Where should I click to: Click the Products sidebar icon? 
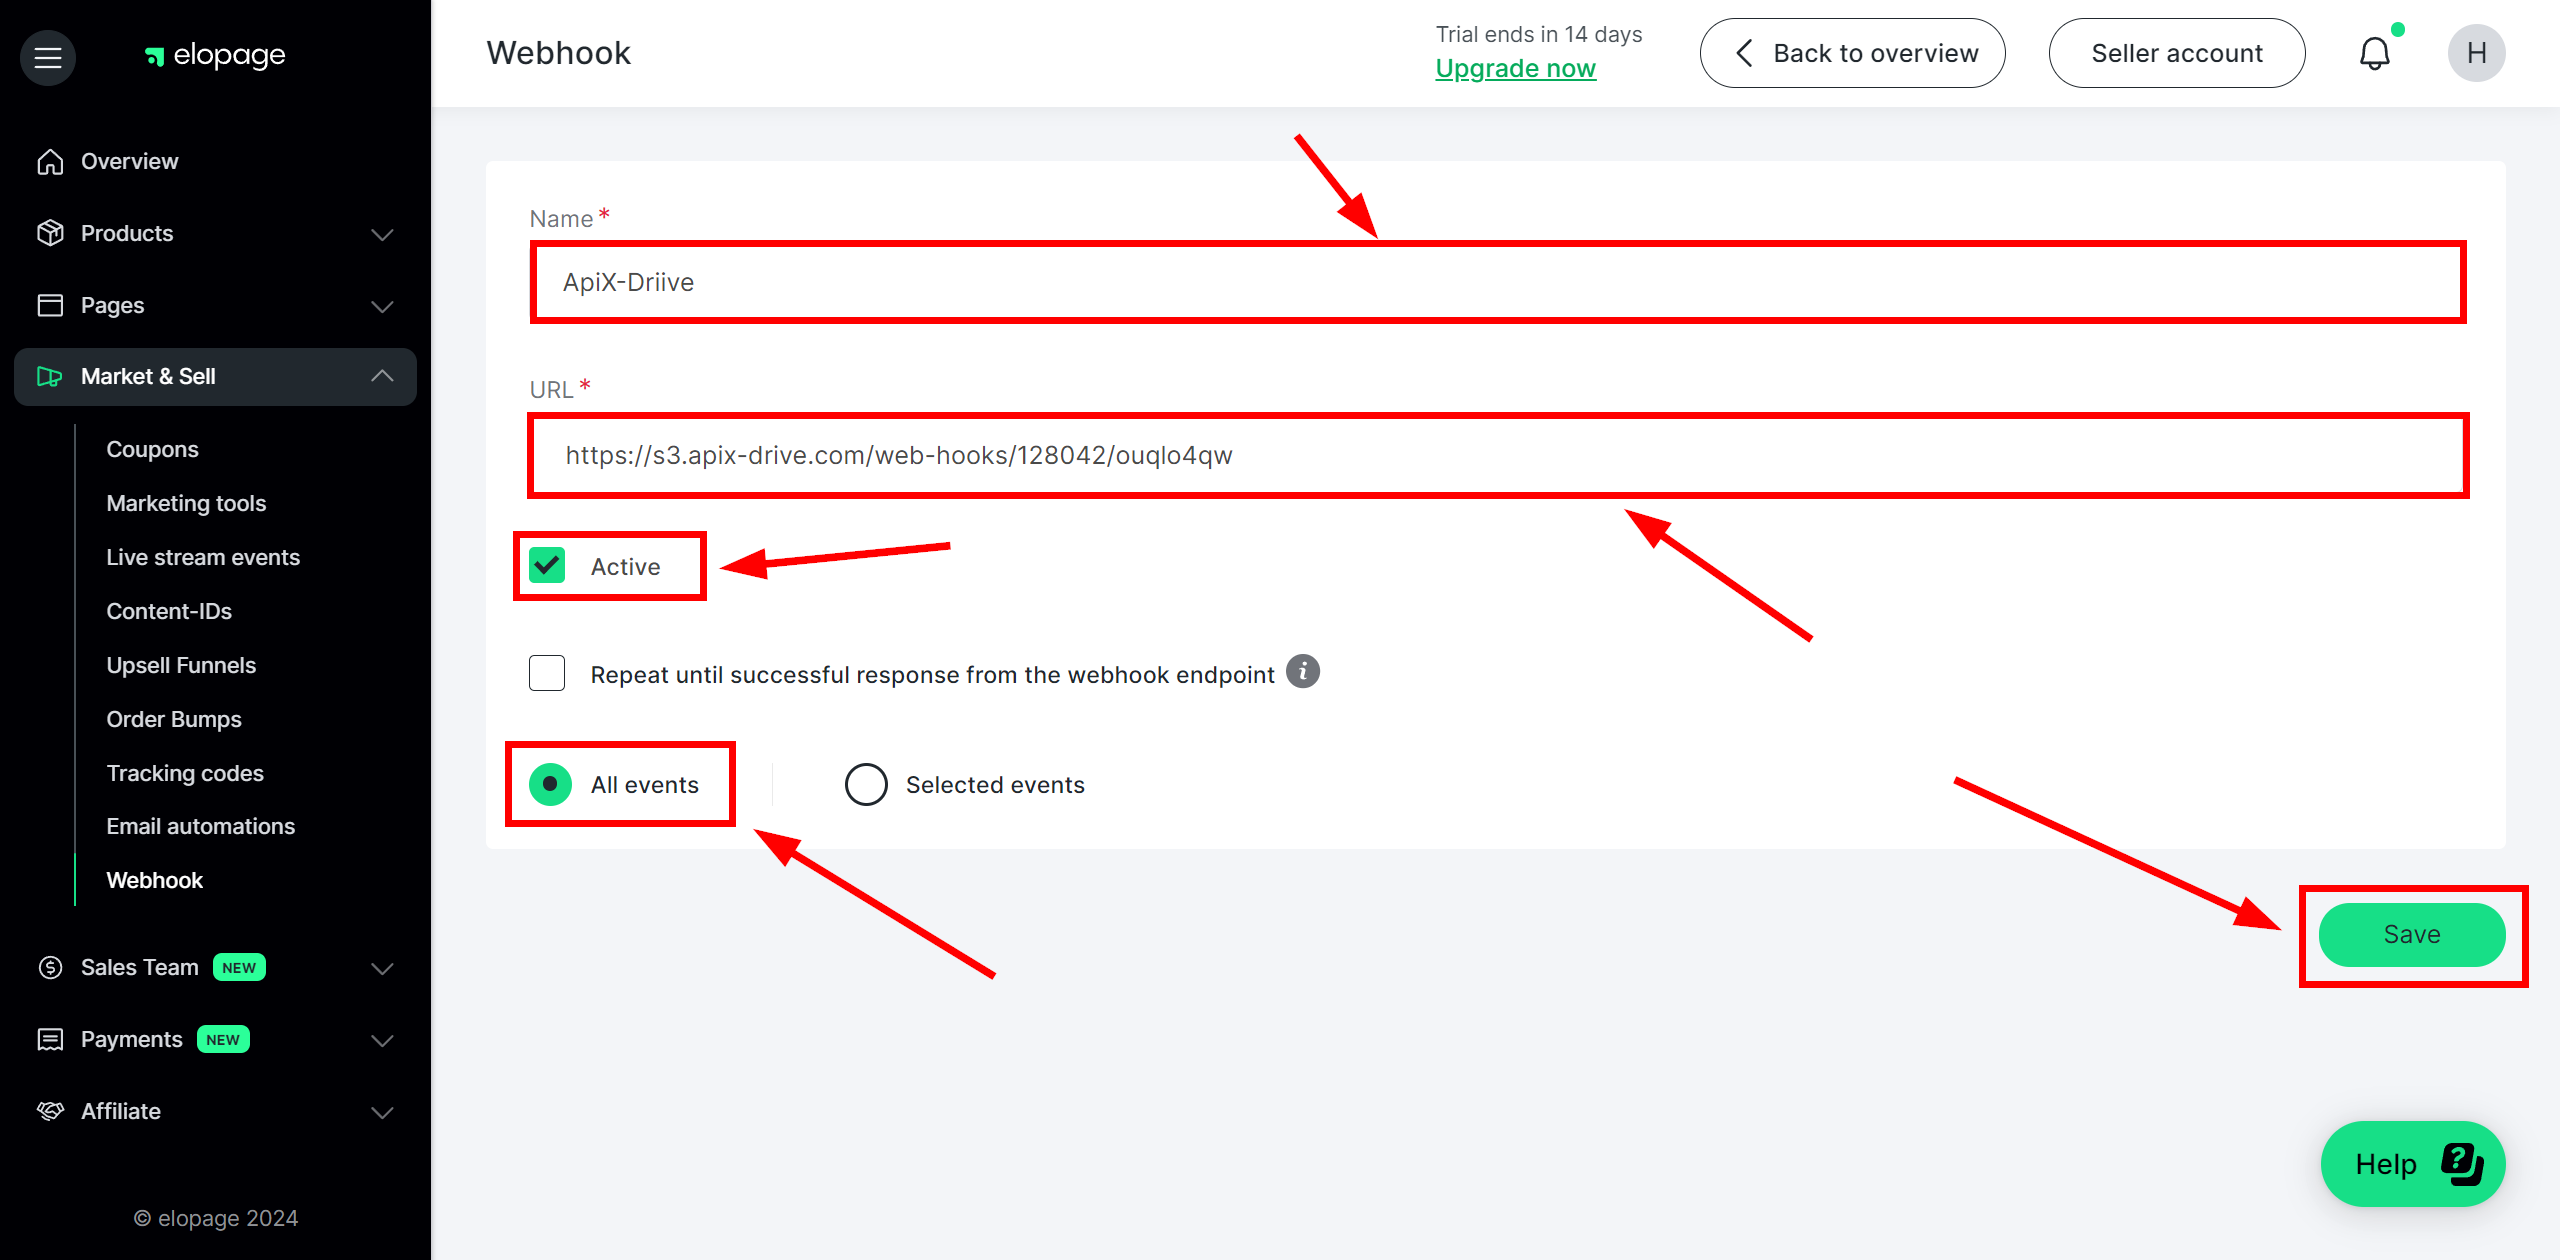49,232
